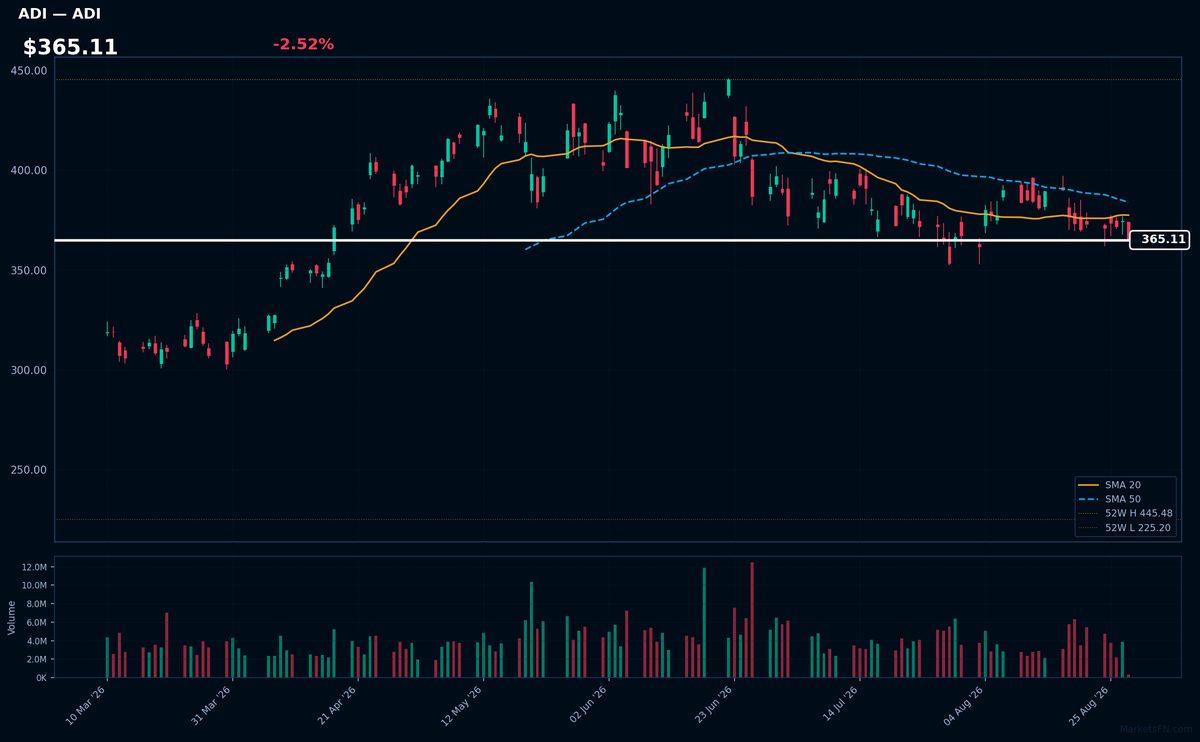
Task: Click the 400.00 price axis label
Action: pyautogui.click(x=28, y=171)
